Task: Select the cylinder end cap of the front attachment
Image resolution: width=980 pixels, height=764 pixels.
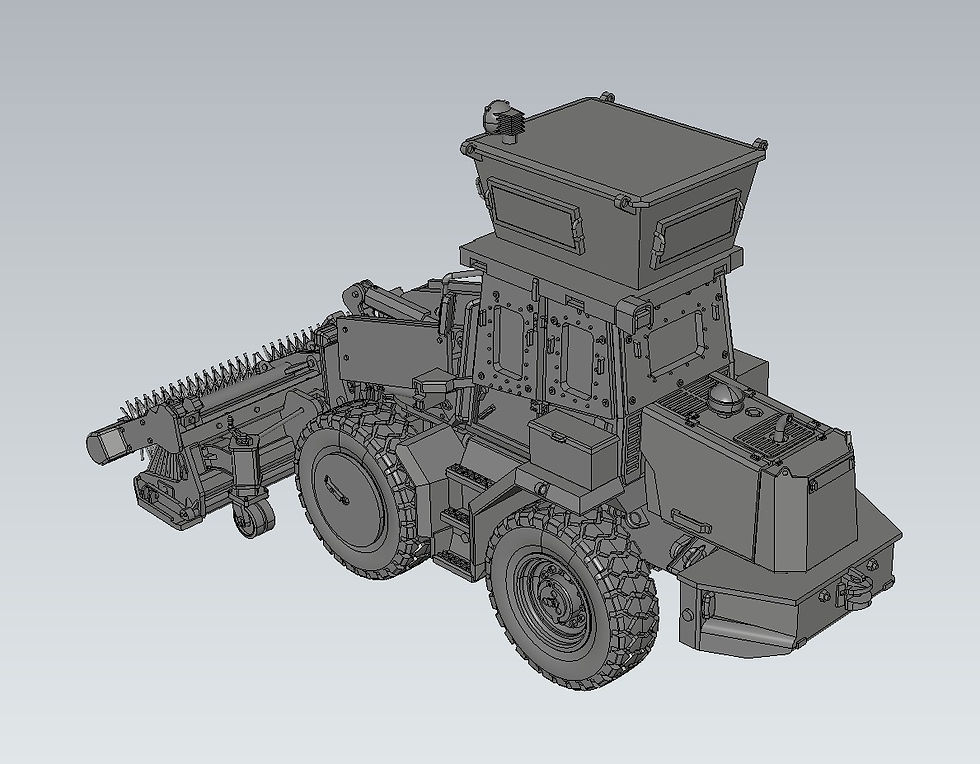Action: pyautogui.click(x=105, y=445)
